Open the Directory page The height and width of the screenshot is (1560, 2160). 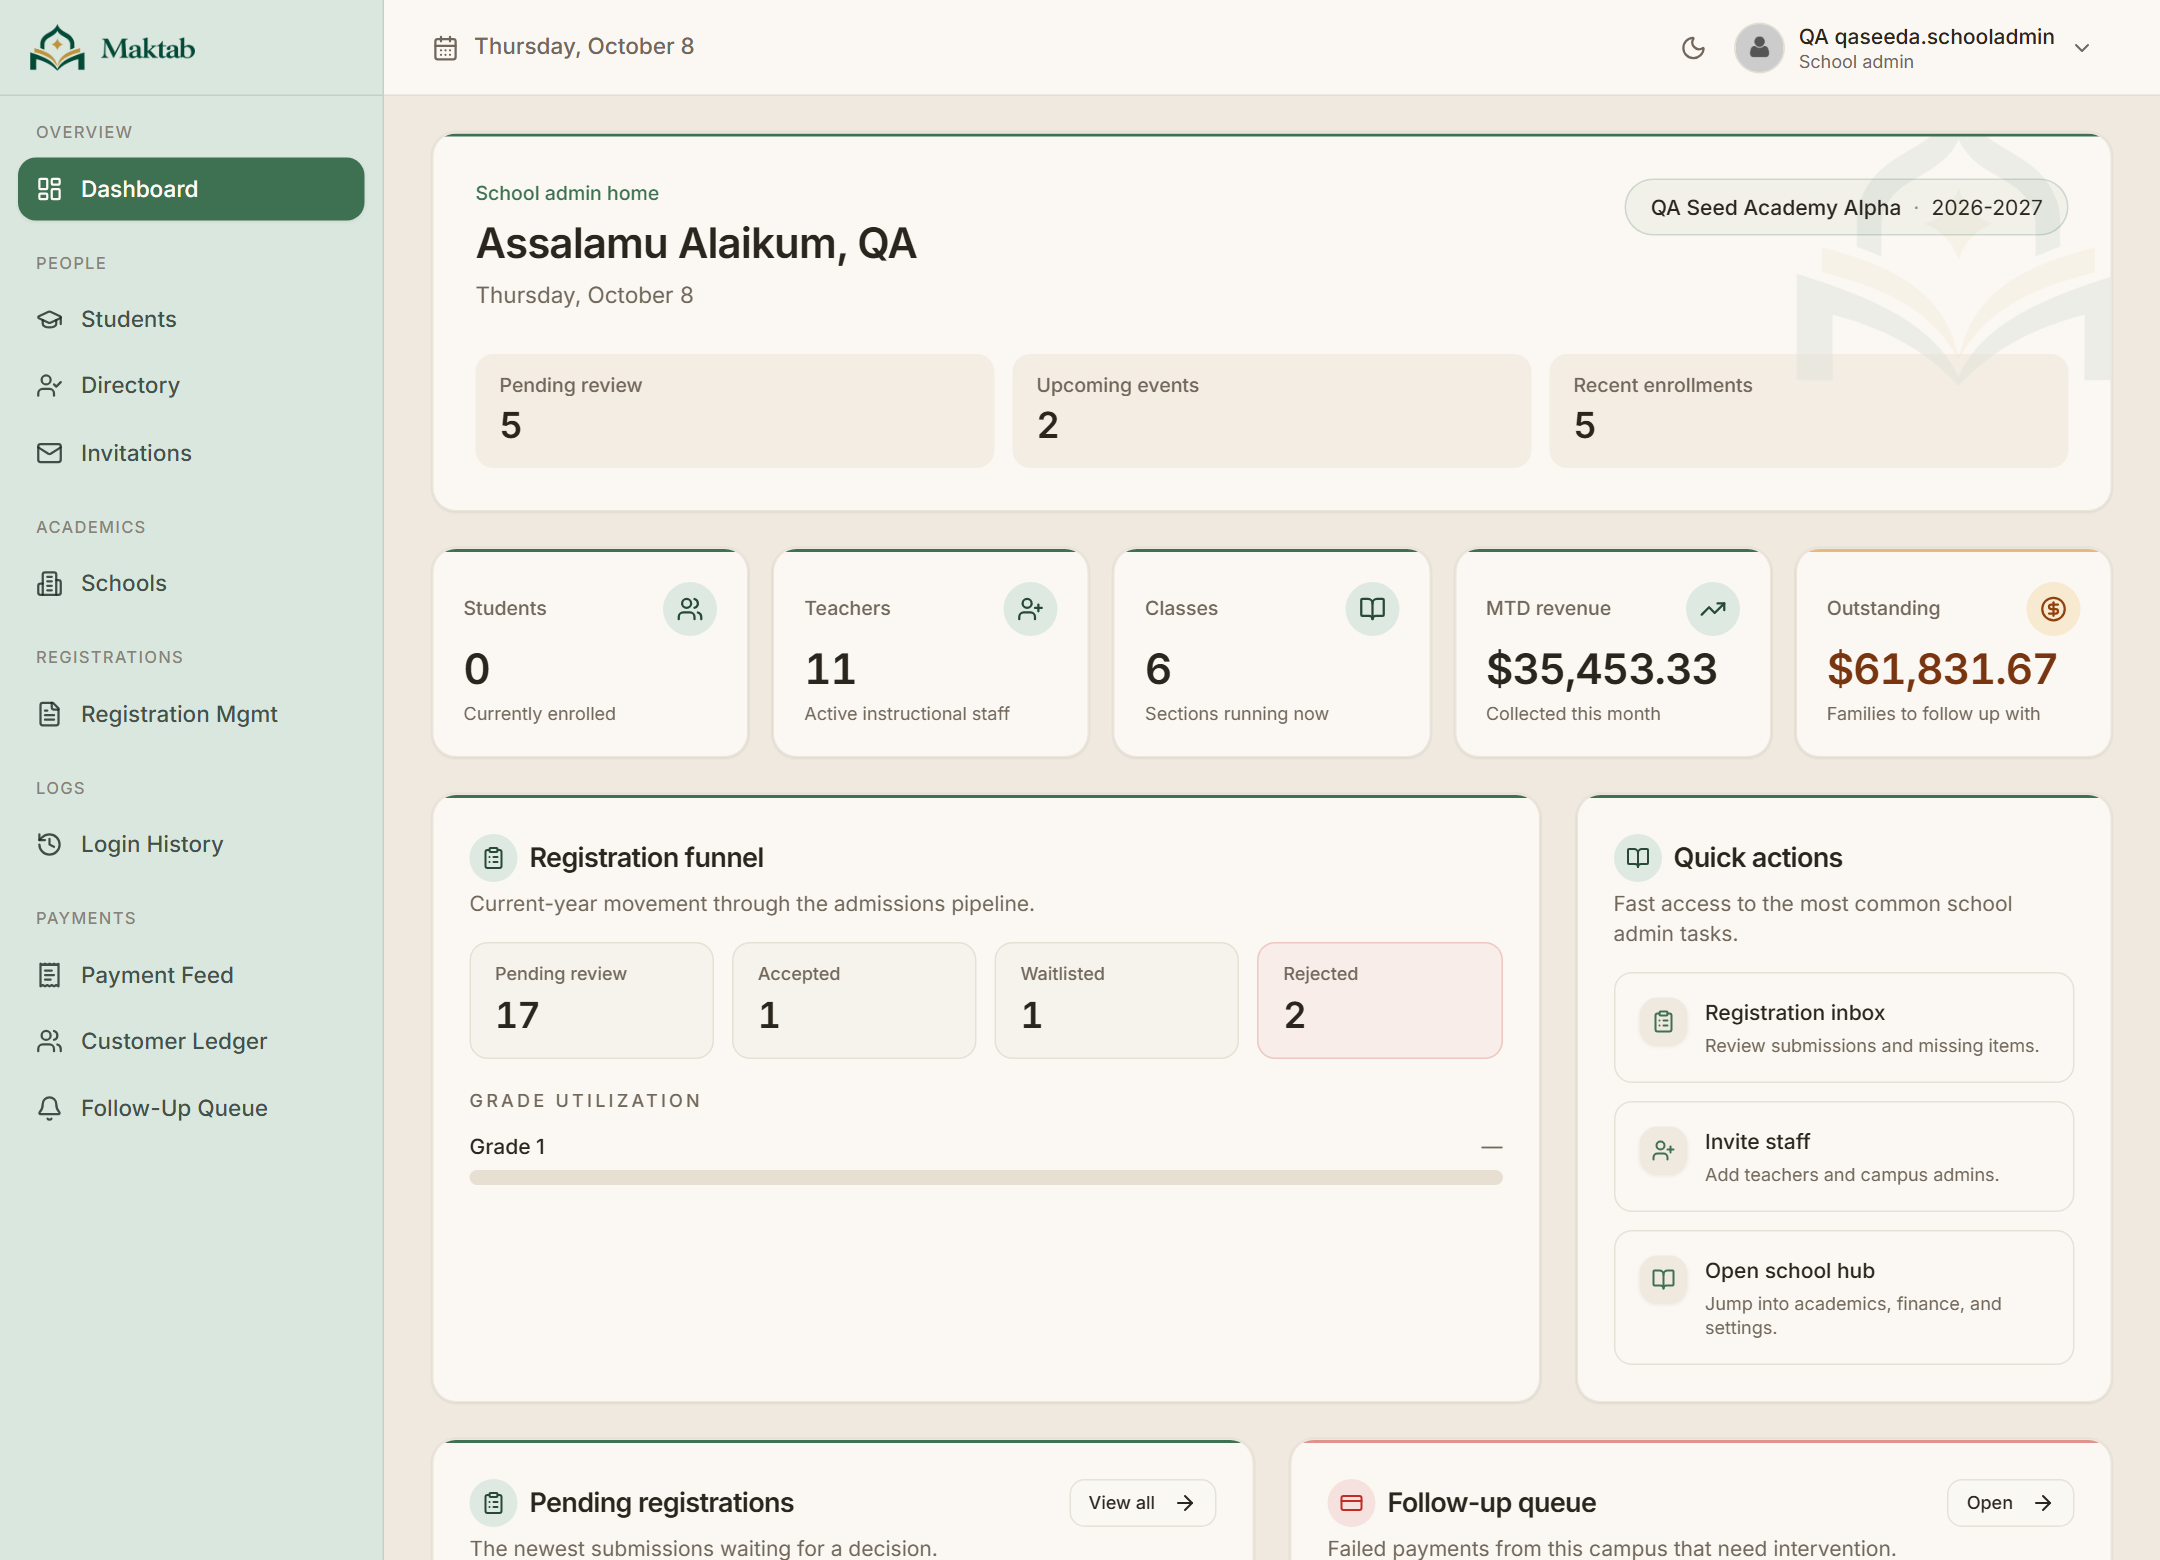pos(191,386)
